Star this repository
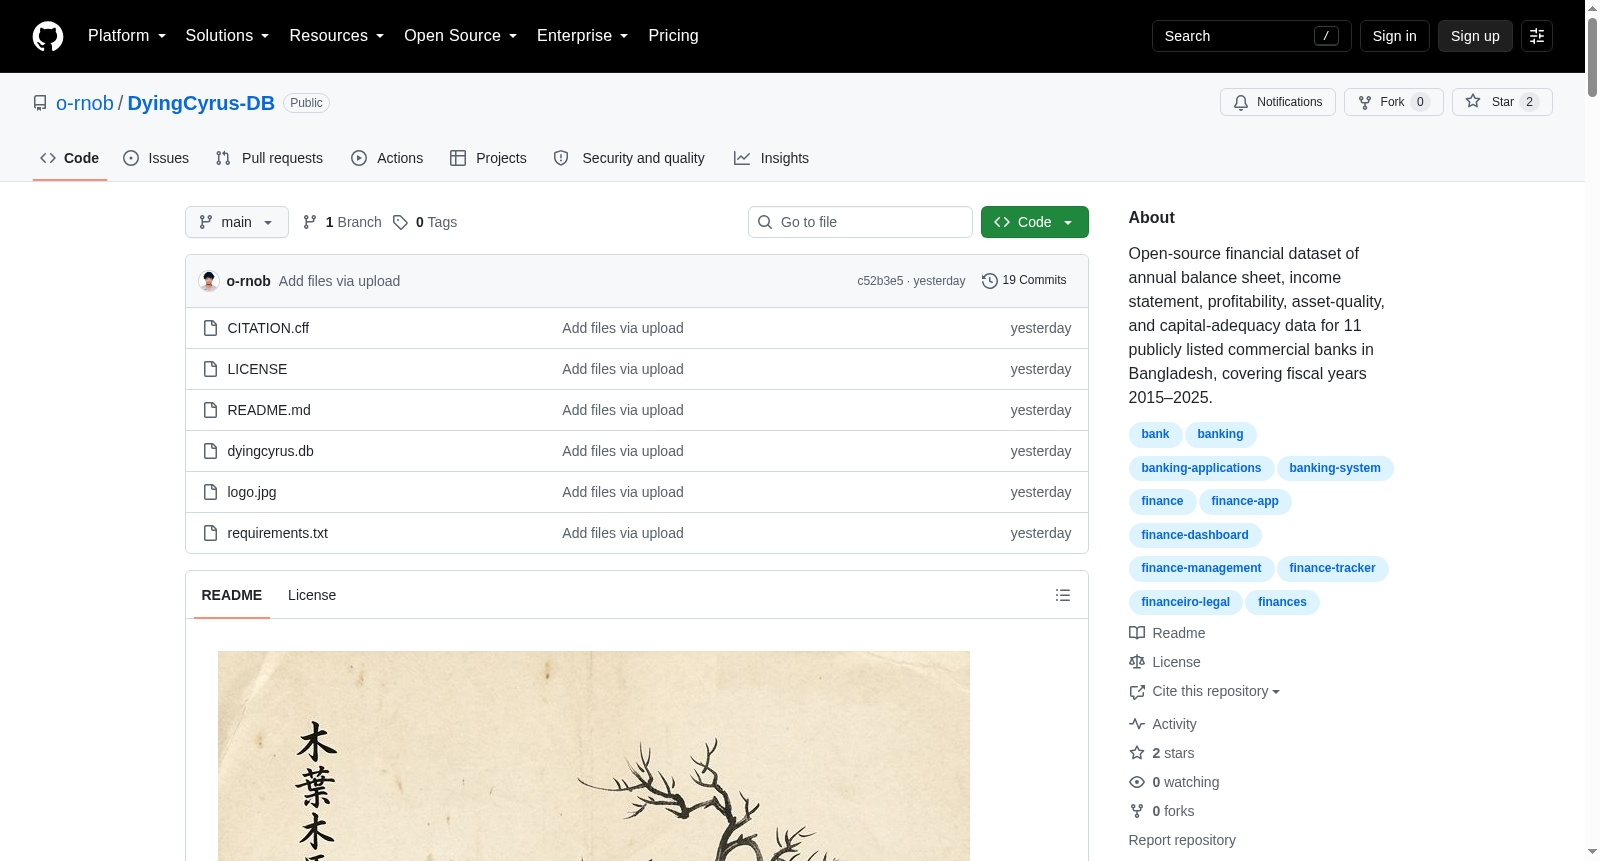The image size is (1600, 861). point(1502,102)
